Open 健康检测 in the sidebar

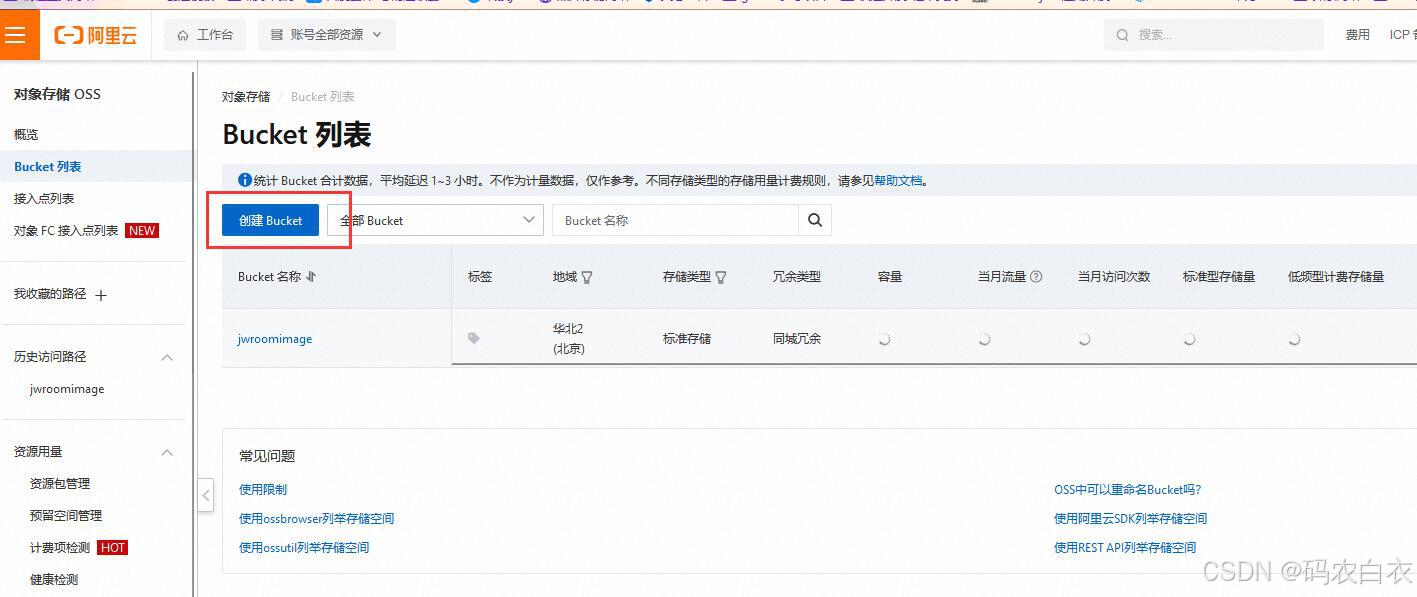[x=54, y=579]
